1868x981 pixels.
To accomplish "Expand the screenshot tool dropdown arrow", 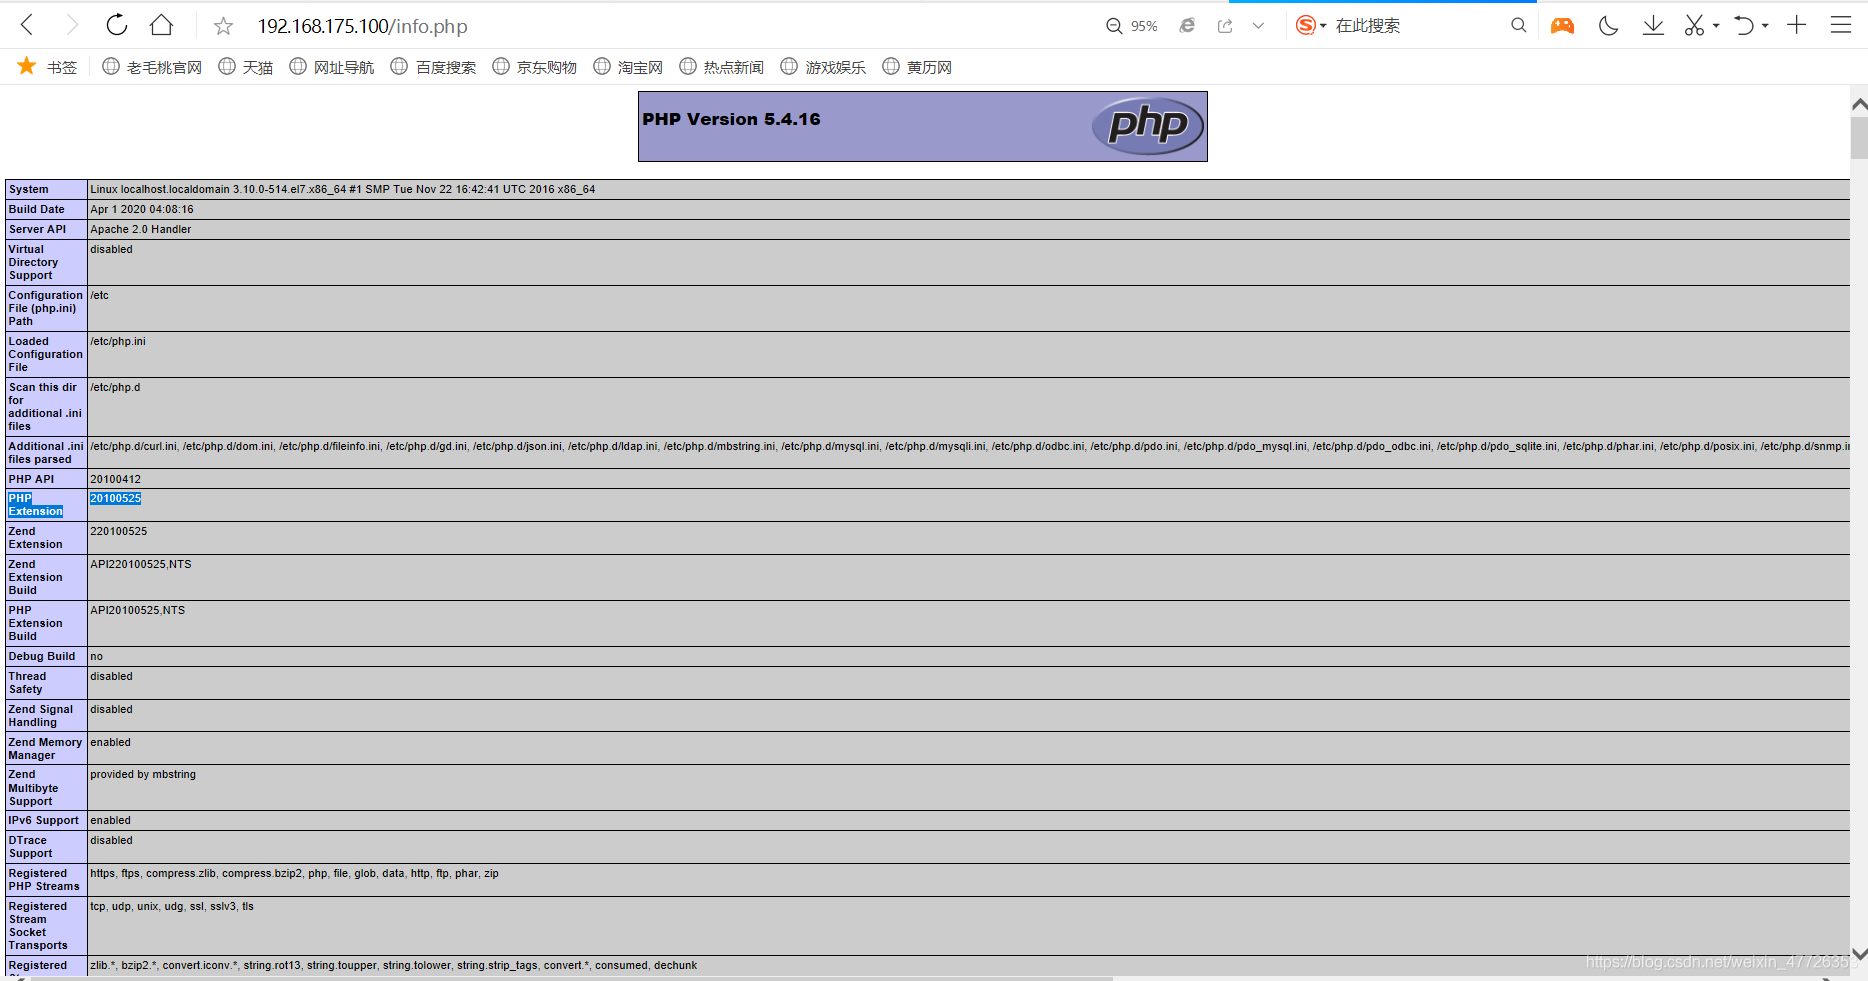I will point(1716,26).
